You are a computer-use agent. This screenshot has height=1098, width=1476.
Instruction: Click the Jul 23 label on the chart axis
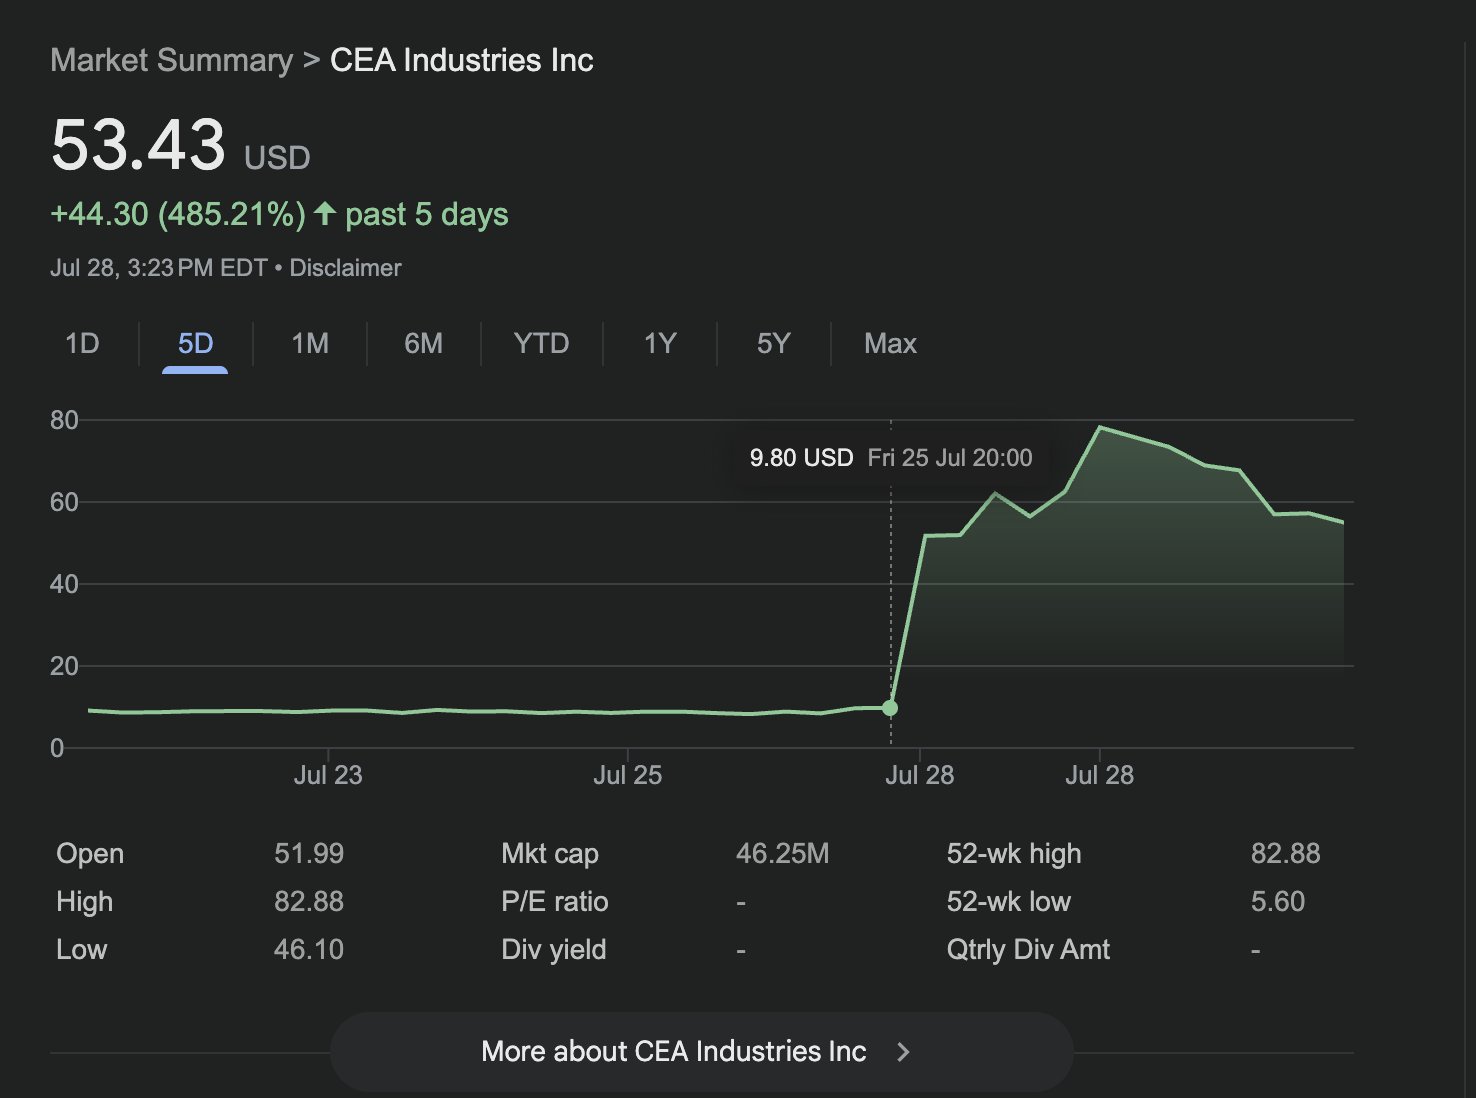point(328,775)
